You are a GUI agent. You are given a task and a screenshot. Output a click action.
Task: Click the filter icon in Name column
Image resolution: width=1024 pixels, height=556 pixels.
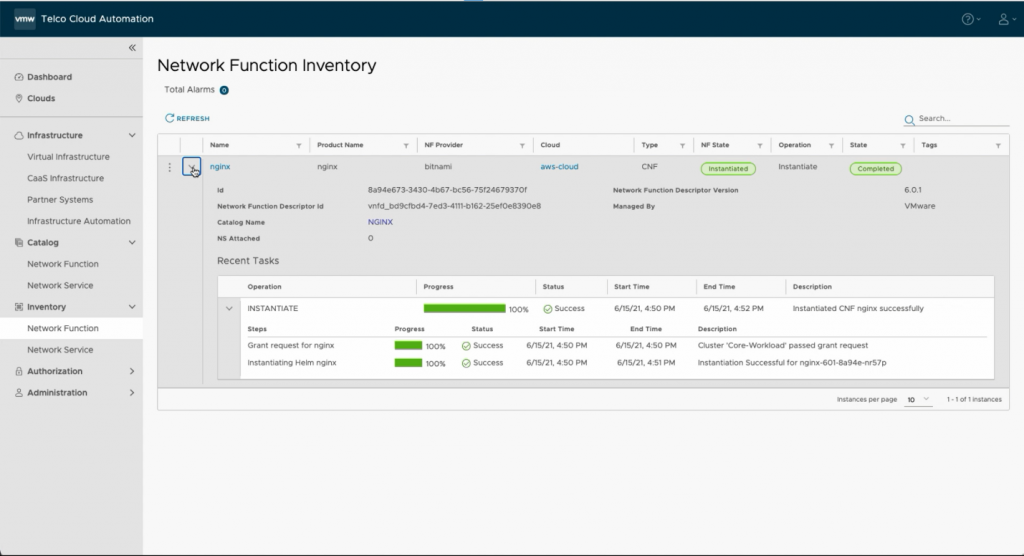pyautogui.click(x=299, y=146)
